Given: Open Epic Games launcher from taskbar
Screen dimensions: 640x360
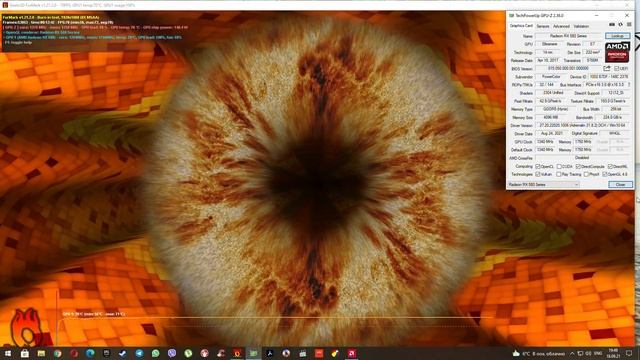Looking at the screenshot, I should point(107,353).
